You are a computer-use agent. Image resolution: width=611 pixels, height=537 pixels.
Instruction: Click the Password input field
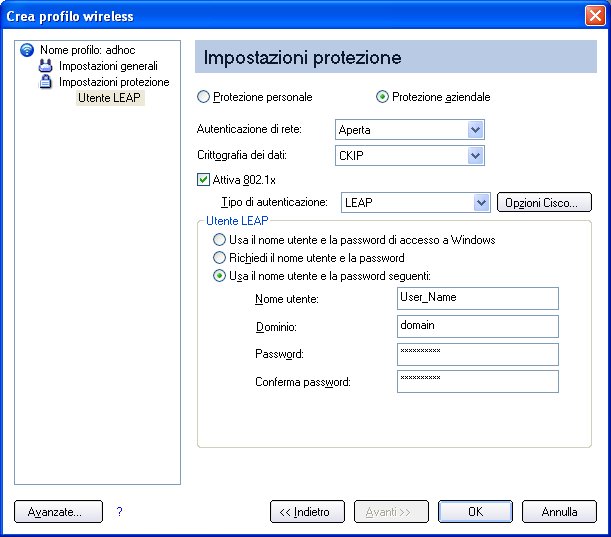(x=478, y=354)
